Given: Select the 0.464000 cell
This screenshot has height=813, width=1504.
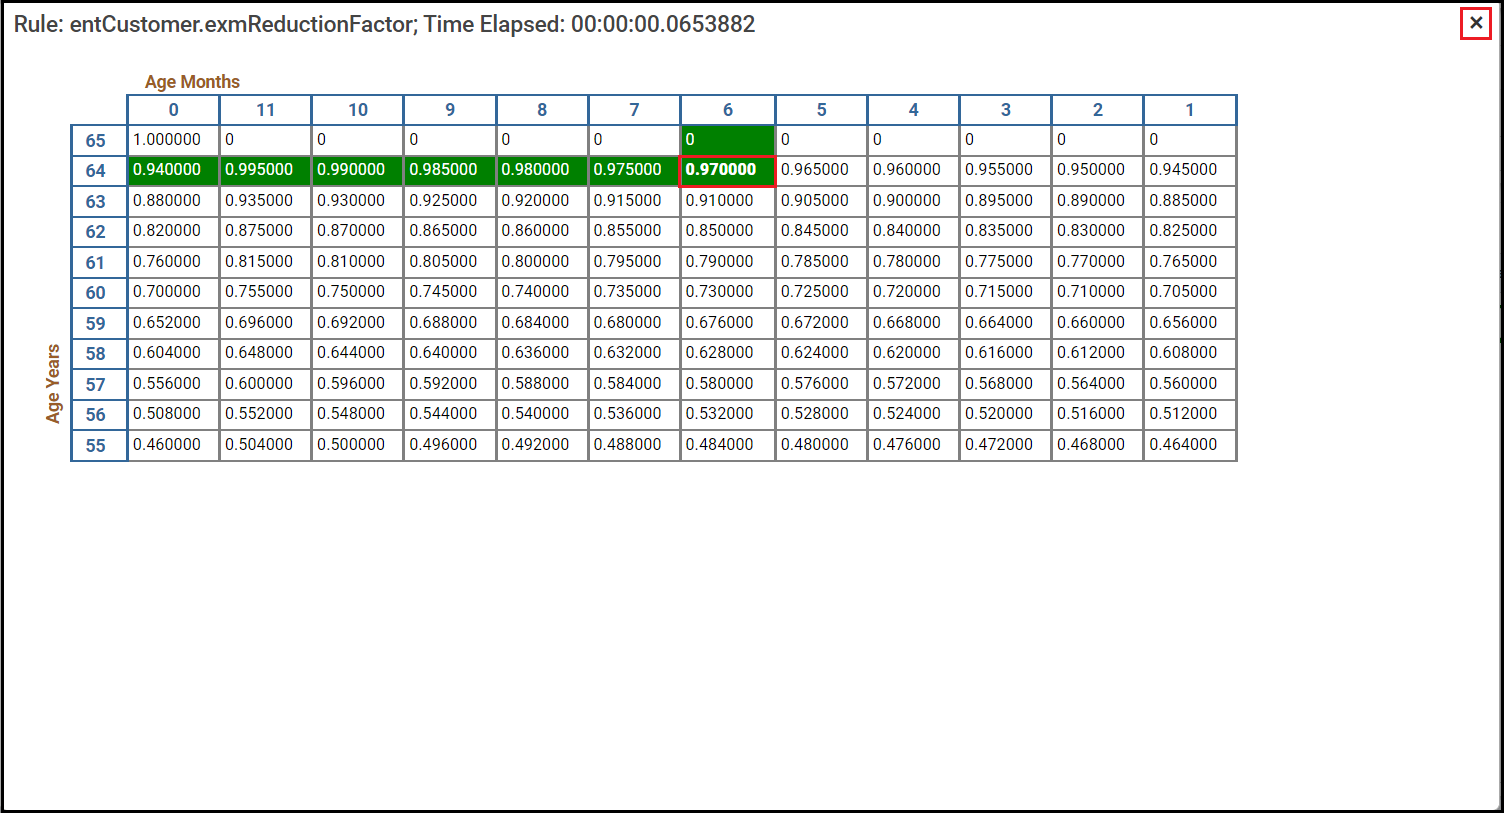Looking at the screenshot, I should click(1190, 445).
